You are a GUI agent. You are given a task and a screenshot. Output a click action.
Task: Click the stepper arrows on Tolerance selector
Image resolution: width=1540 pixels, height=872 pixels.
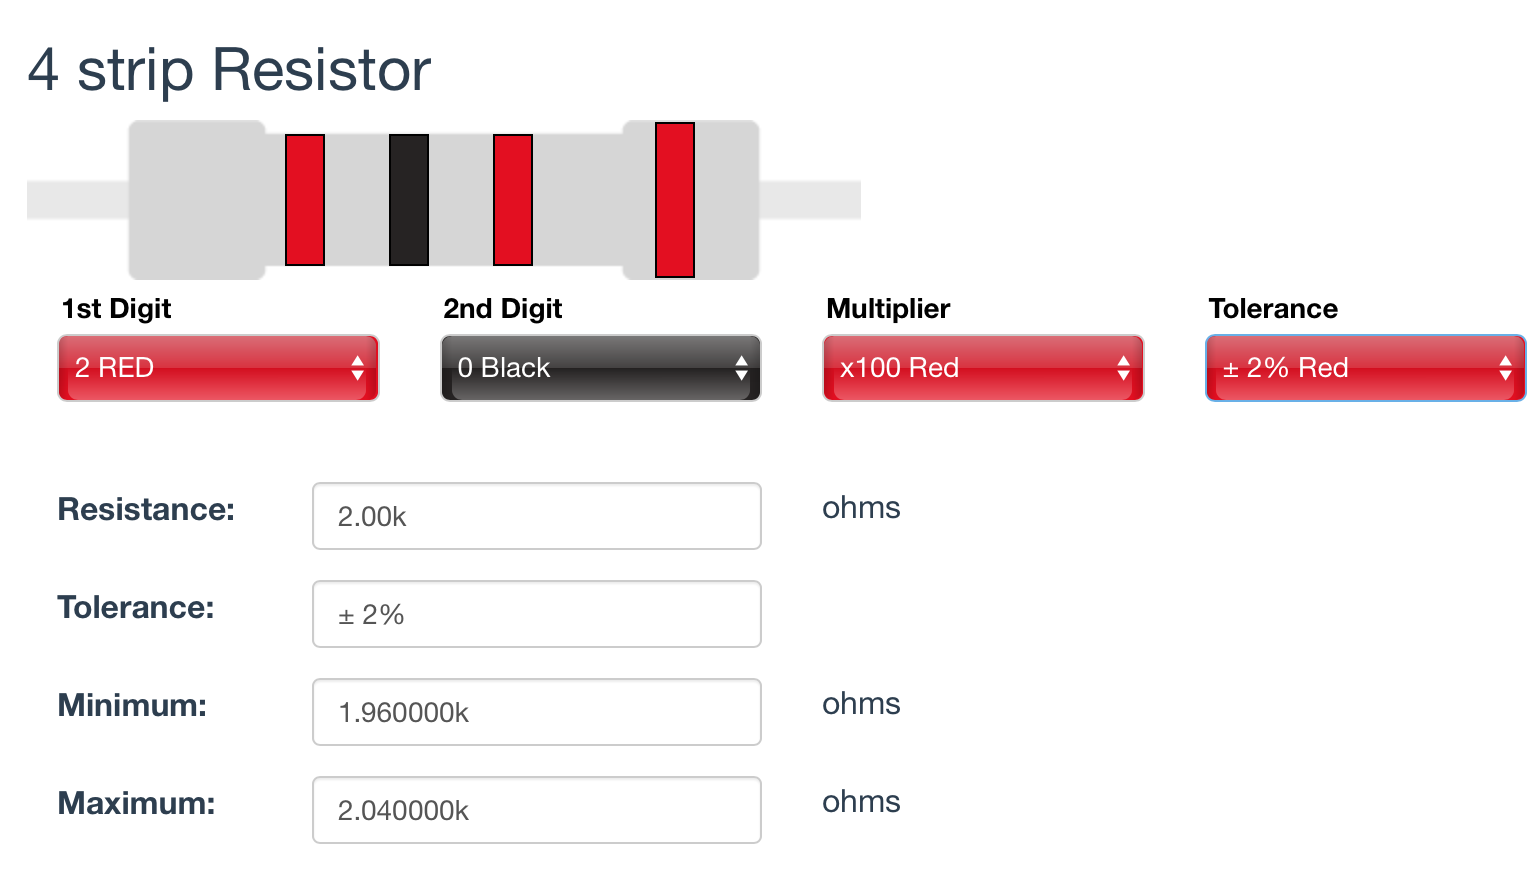tap(1505, 368)
